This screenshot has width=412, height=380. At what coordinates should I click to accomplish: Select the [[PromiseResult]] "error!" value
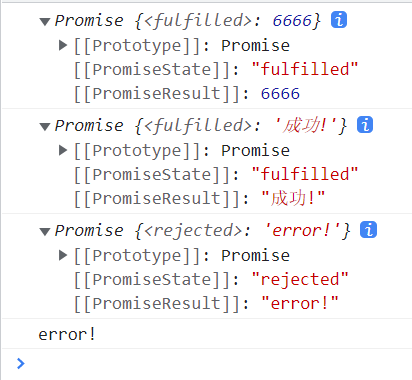pyautogui.click(x=299, y=304)
